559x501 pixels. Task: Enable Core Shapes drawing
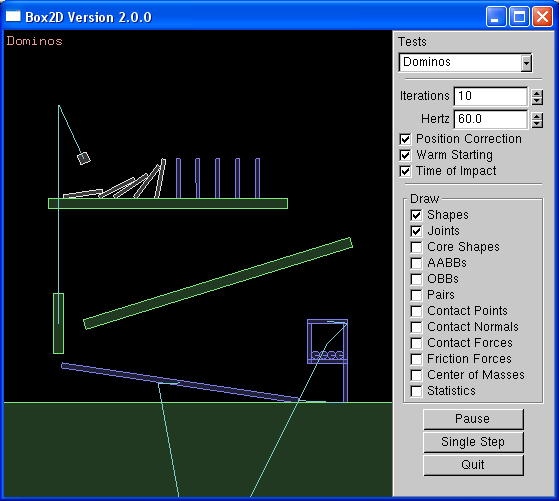coord(416,247)
